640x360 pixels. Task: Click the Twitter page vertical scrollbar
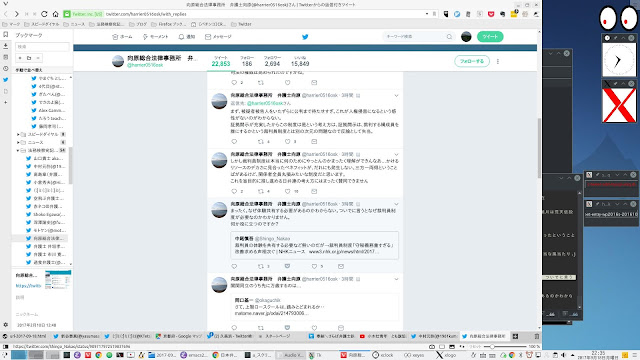coord(539,148)
